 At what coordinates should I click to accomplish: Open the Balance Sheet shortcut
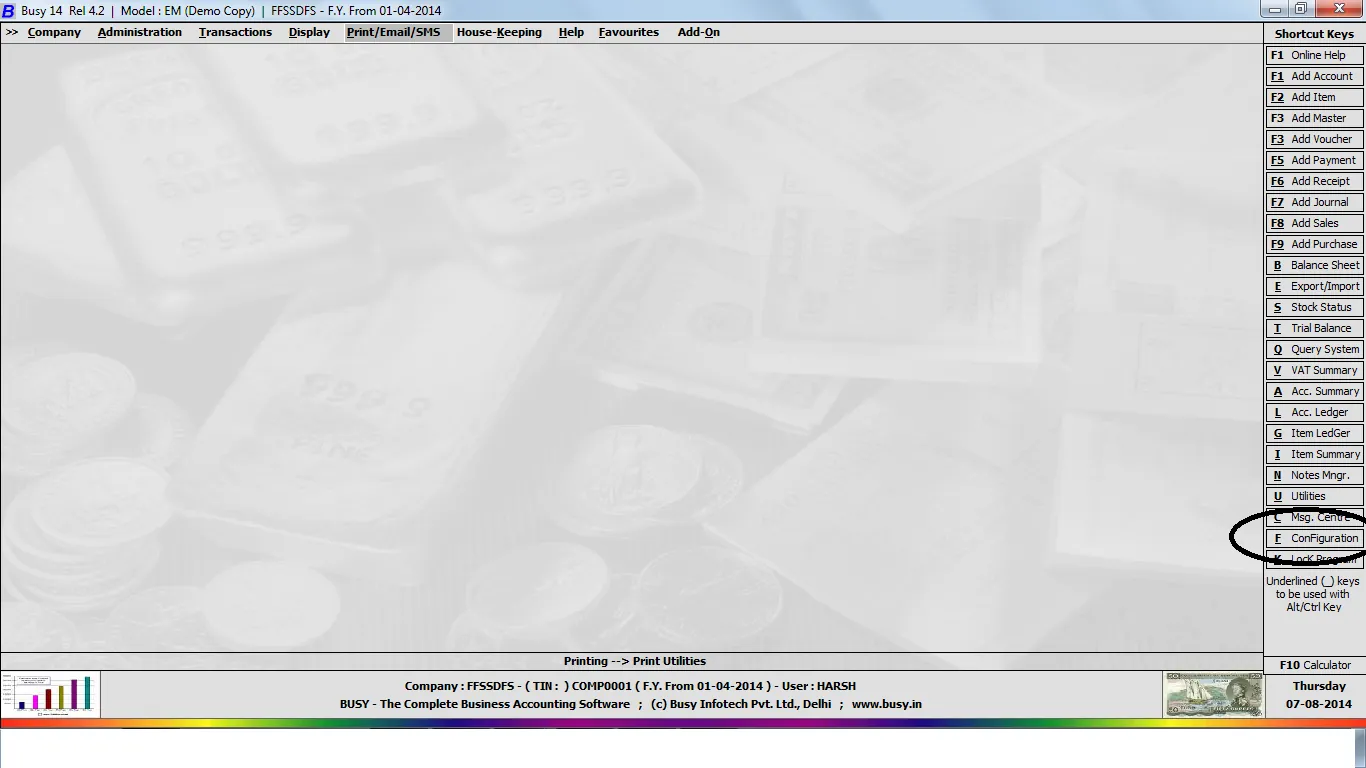tap(1314, 265)
